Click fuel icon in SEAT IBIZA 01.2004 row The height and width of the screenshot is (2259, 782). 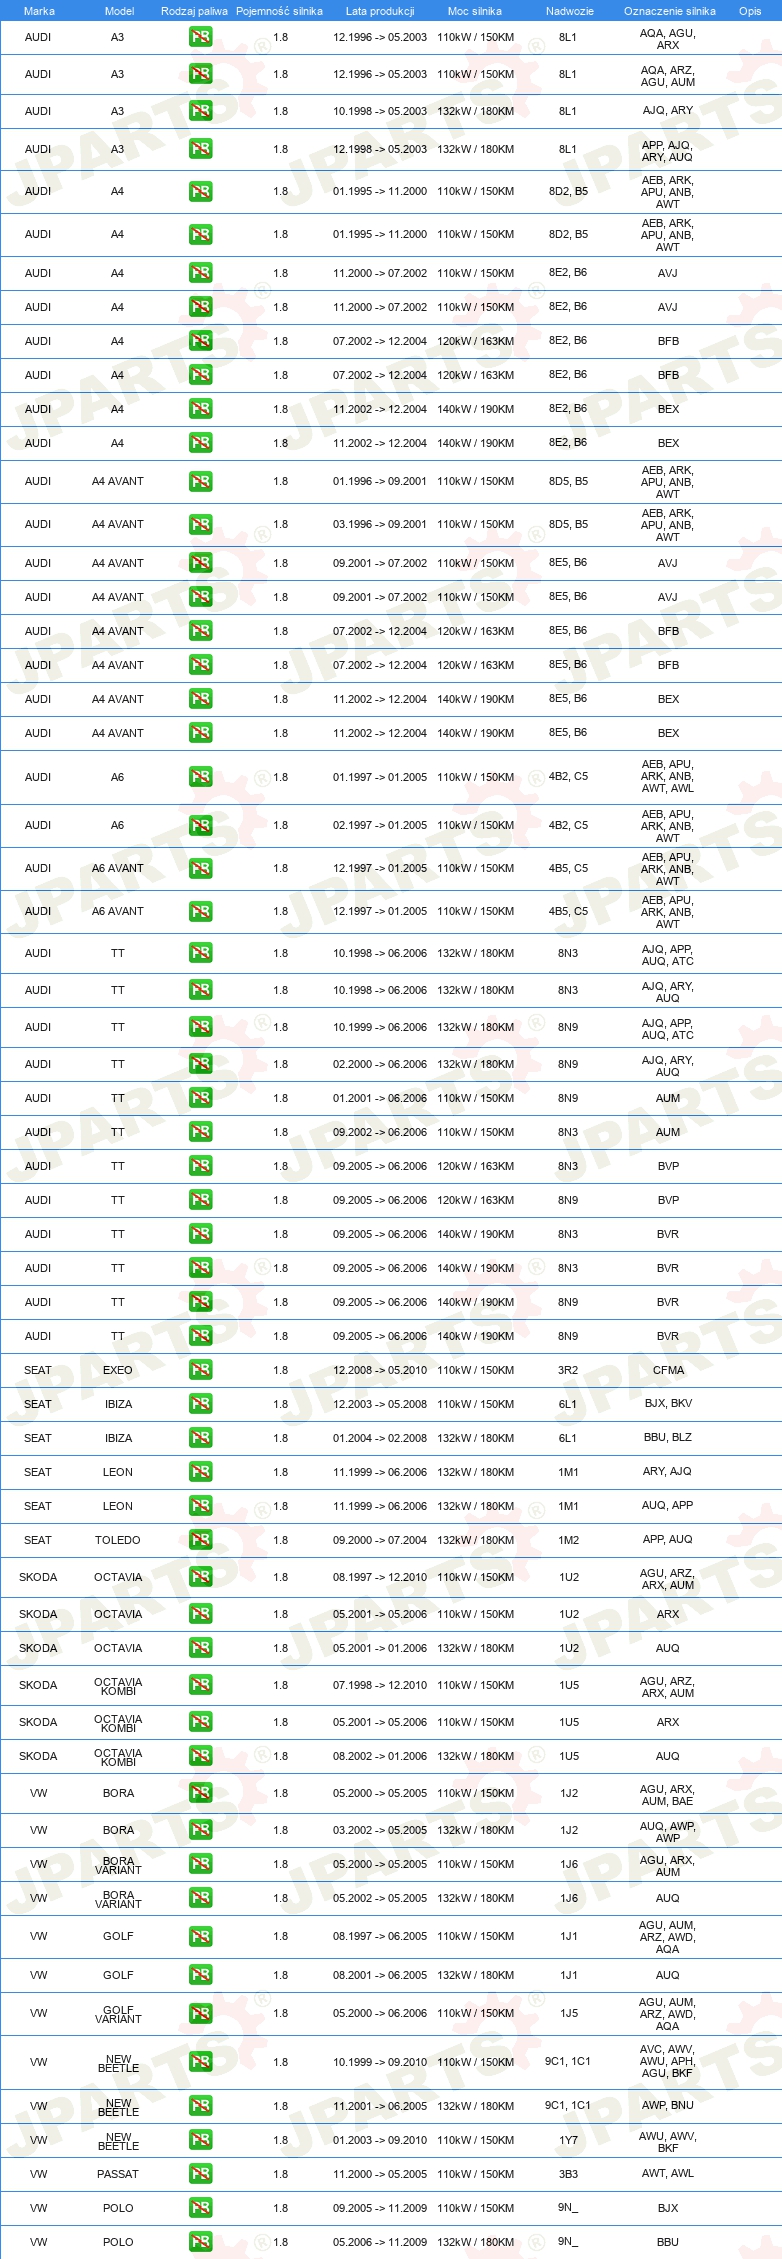(x=200, y=1438)
